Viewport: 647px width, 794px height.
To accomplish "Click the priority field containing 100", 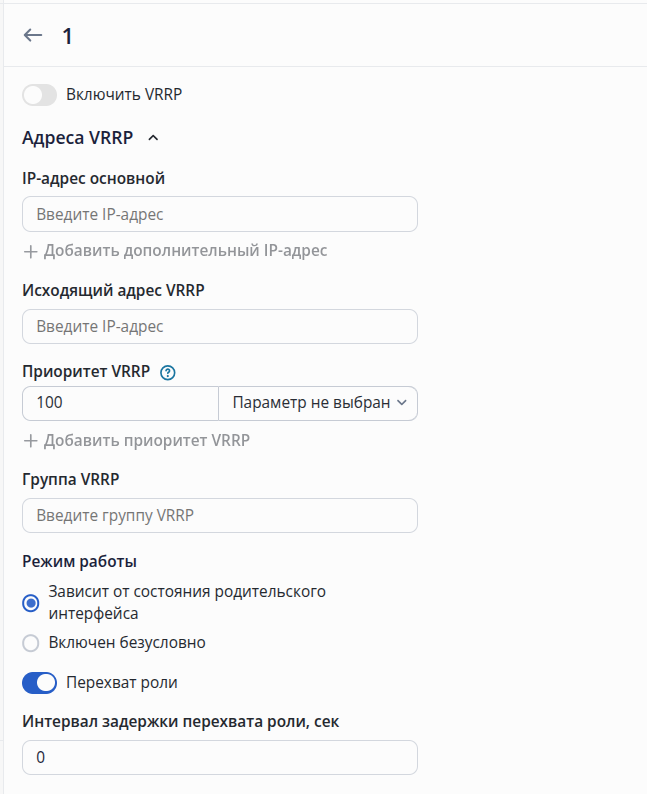I will pos(120,403).
